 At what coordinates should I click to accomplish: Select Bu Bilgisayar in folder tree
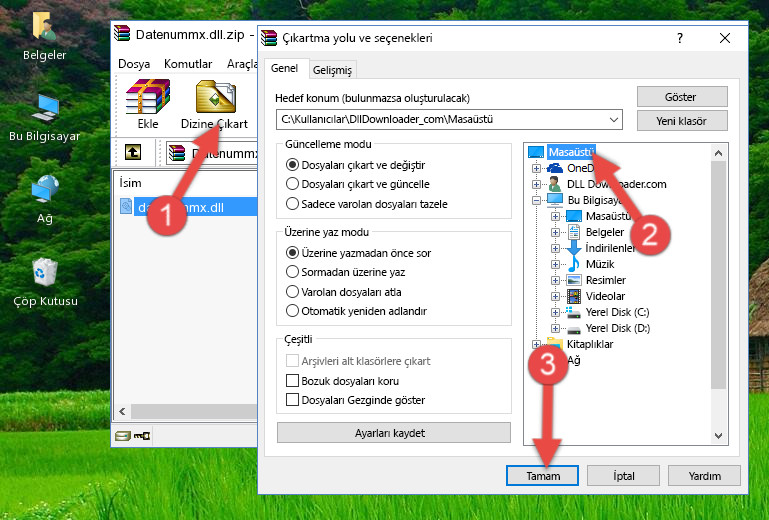[594, 200]
